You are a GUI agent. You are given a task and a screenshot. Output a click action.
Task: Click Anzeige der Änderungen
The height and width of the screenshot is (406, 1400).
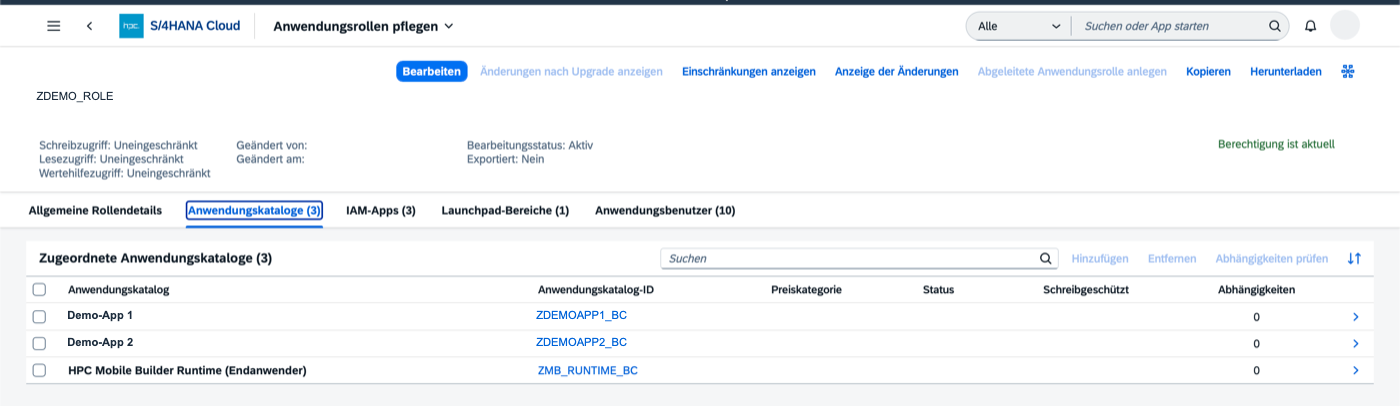pos(897,71)
